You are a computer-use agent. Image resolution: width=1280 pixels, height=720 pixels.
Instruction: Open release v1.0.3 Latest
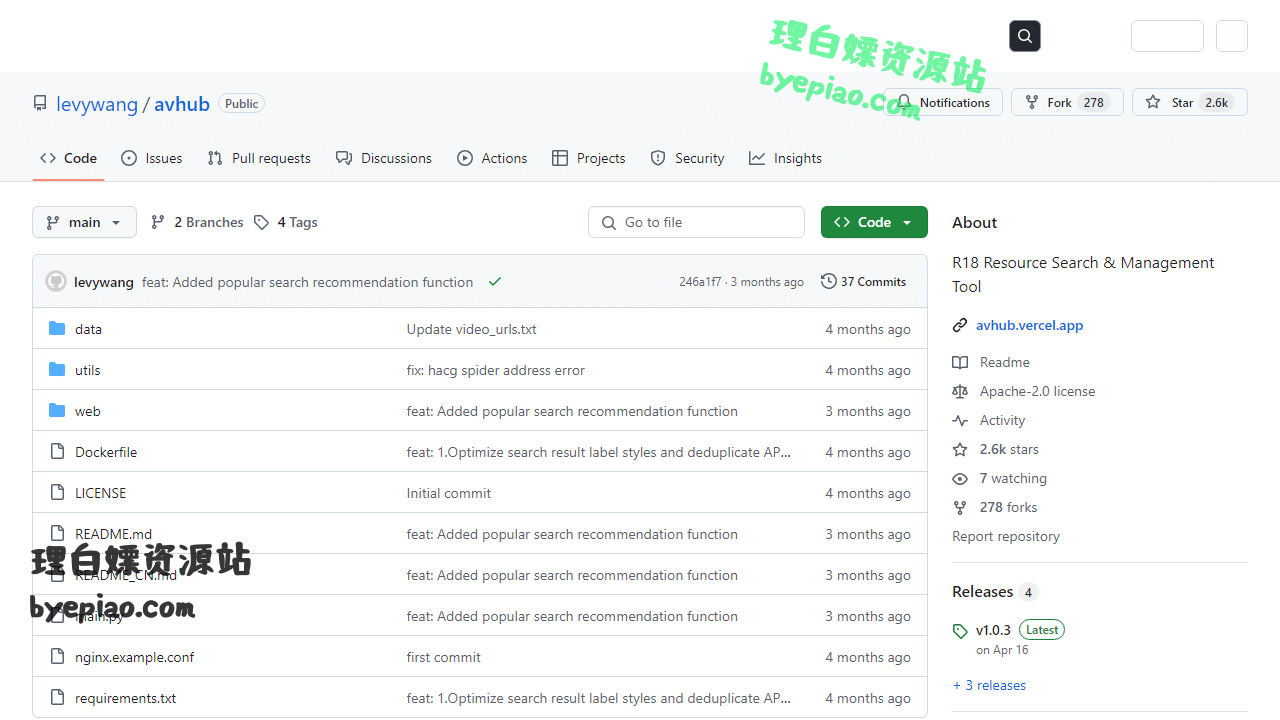point(1020,630)
